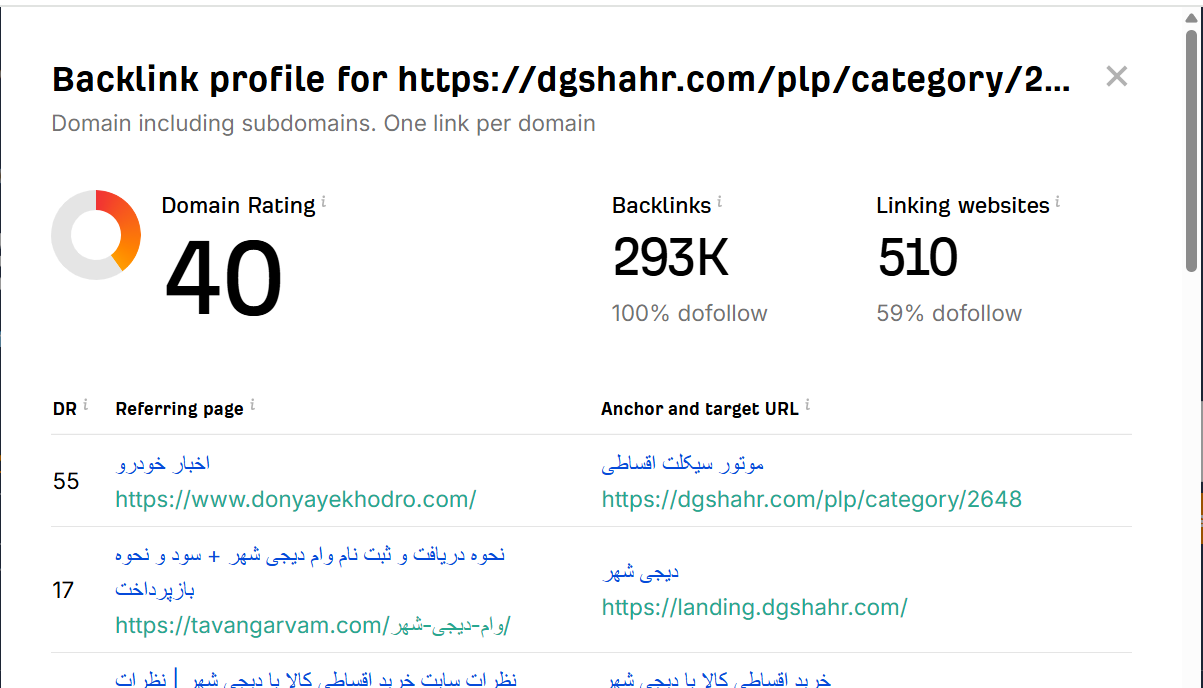This screenshot has height=688, width=1203.
Task: Click the info icon next to Backlinks
Action: (720, 202)
